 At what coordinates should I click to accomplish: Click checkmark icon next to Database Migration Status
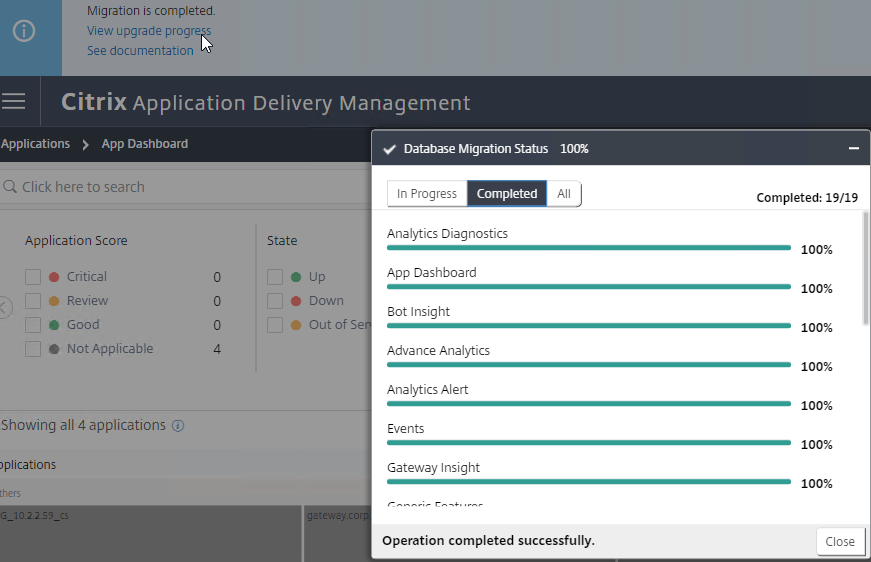[x=389, y=149]
